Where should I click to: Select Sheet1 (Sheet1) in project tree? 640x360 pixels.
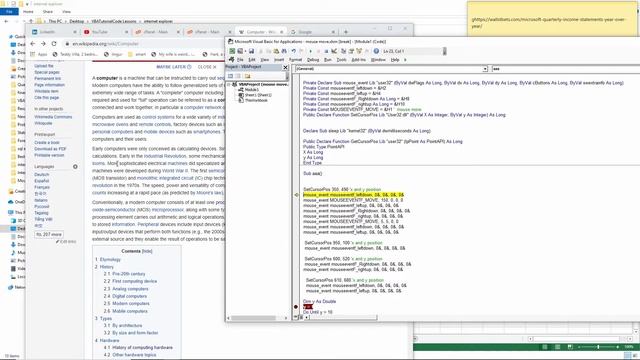(x=258, y=95)
